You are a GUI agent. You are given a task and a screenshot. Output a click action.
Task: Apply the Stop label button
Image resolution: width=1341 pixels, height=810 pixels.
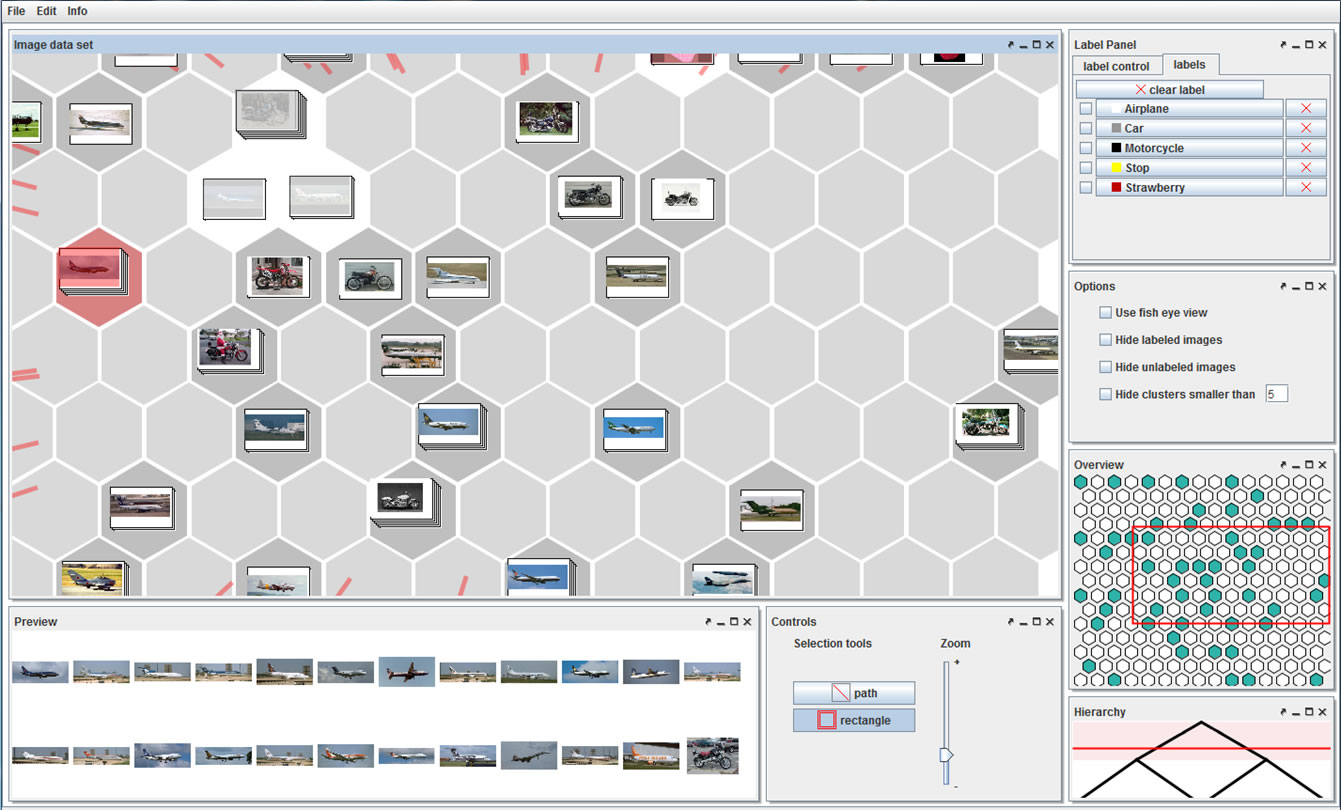click(x=1189, y=168)
